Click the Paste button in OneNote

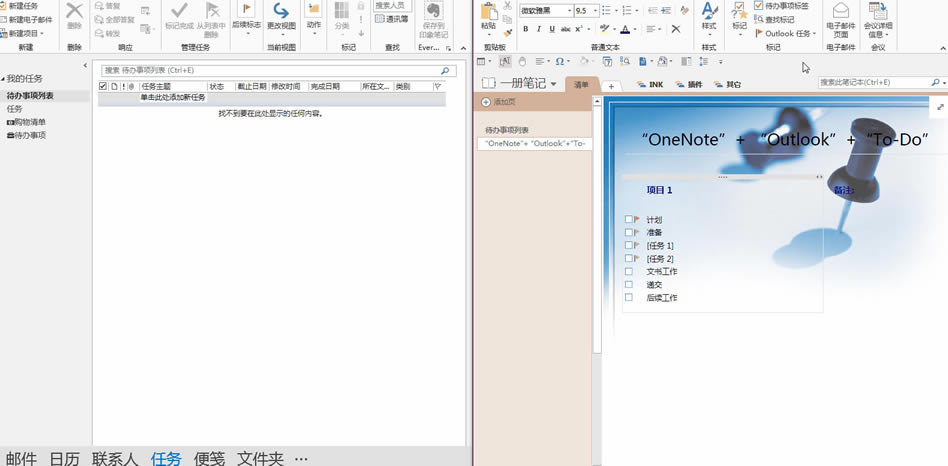(489, 17)
